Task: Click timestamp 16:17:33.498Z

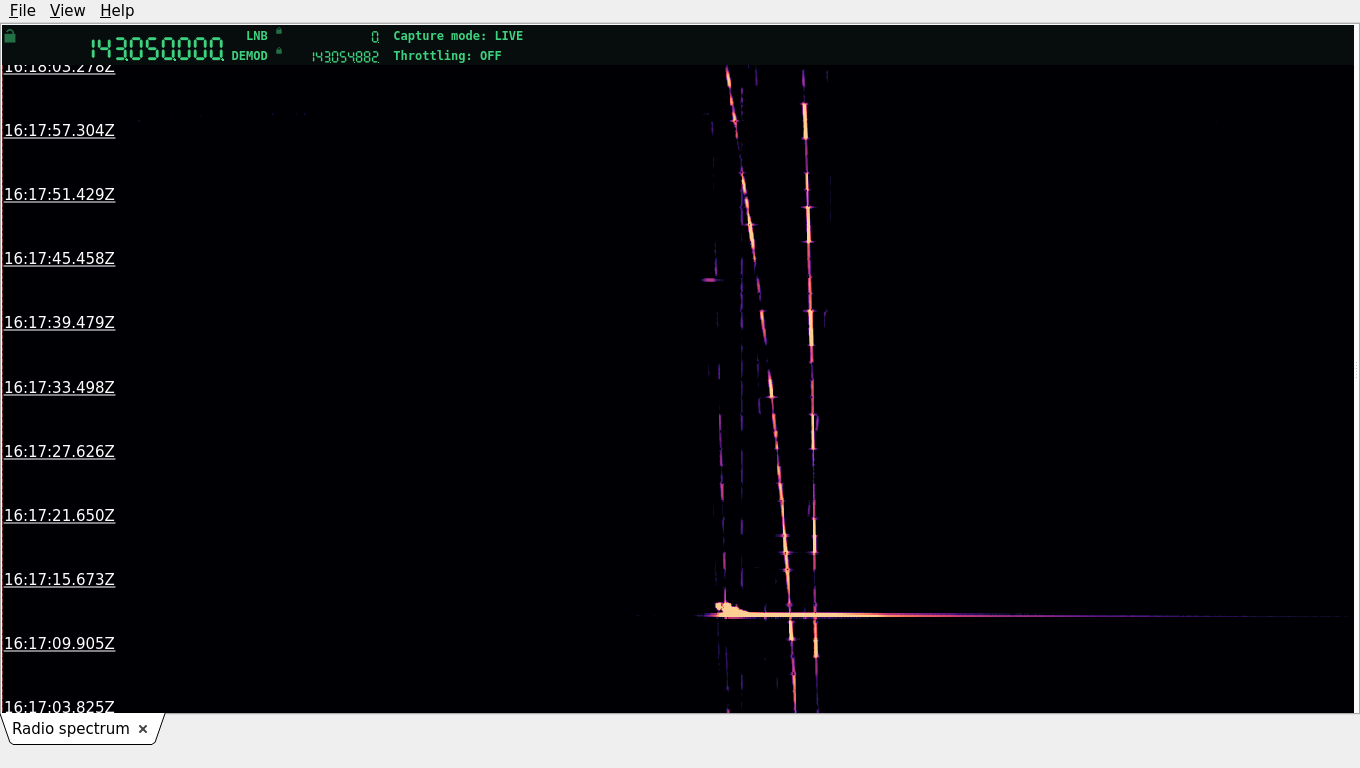Action: (x=60, y=387)
